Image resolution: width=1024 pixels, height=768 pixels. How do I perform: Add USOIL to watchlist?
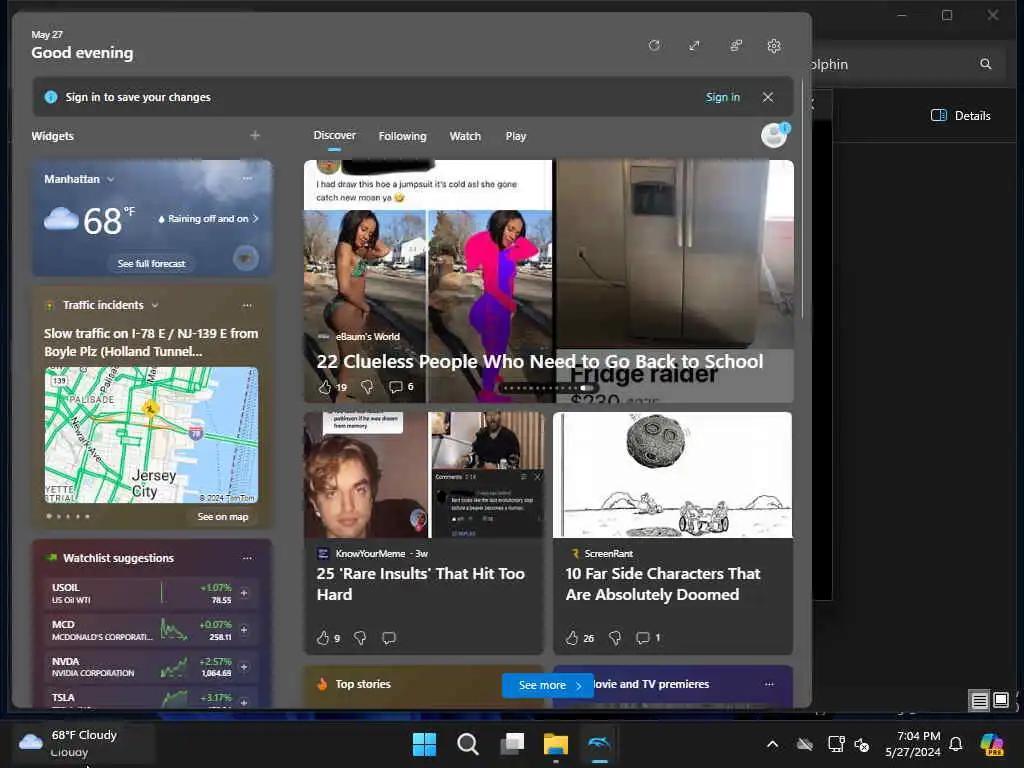coord(244,593)
